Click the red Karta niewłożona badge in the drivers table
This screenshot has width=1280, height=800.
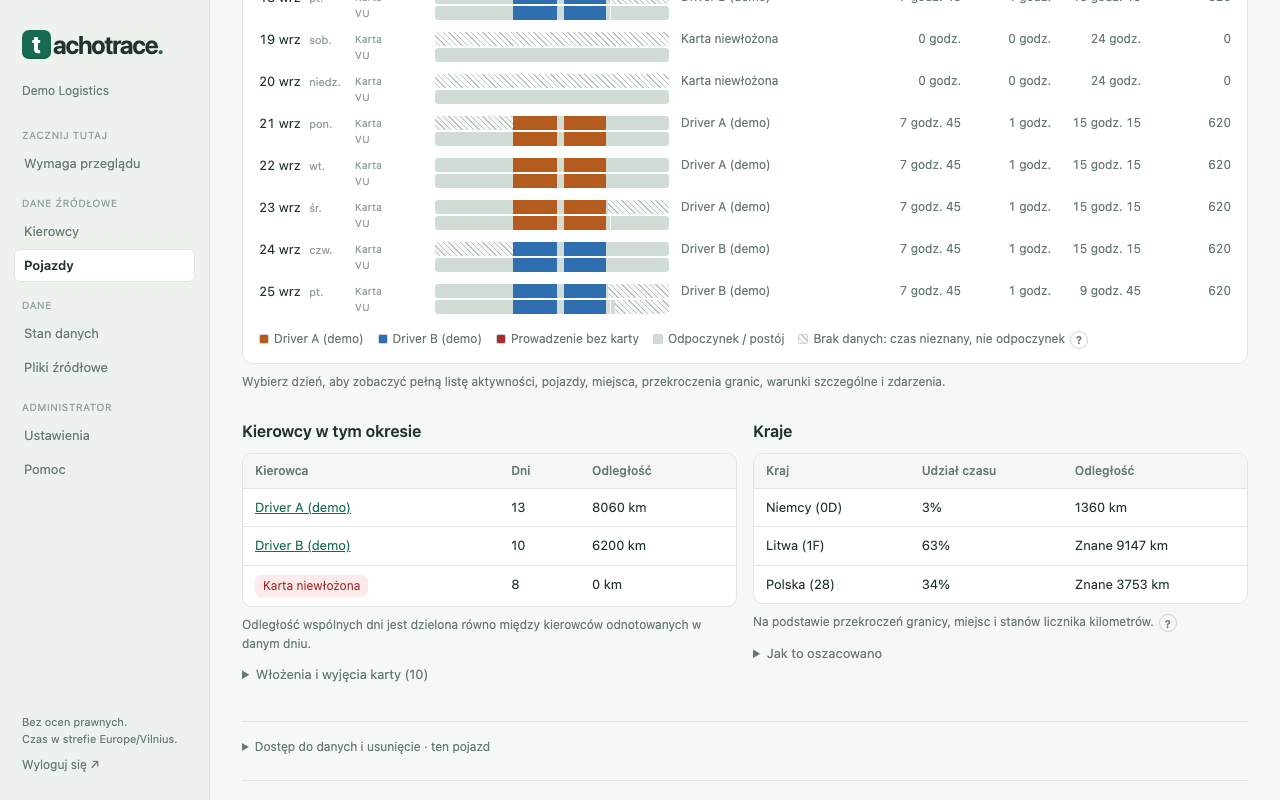pyautogui.click(x=311, y=586)
